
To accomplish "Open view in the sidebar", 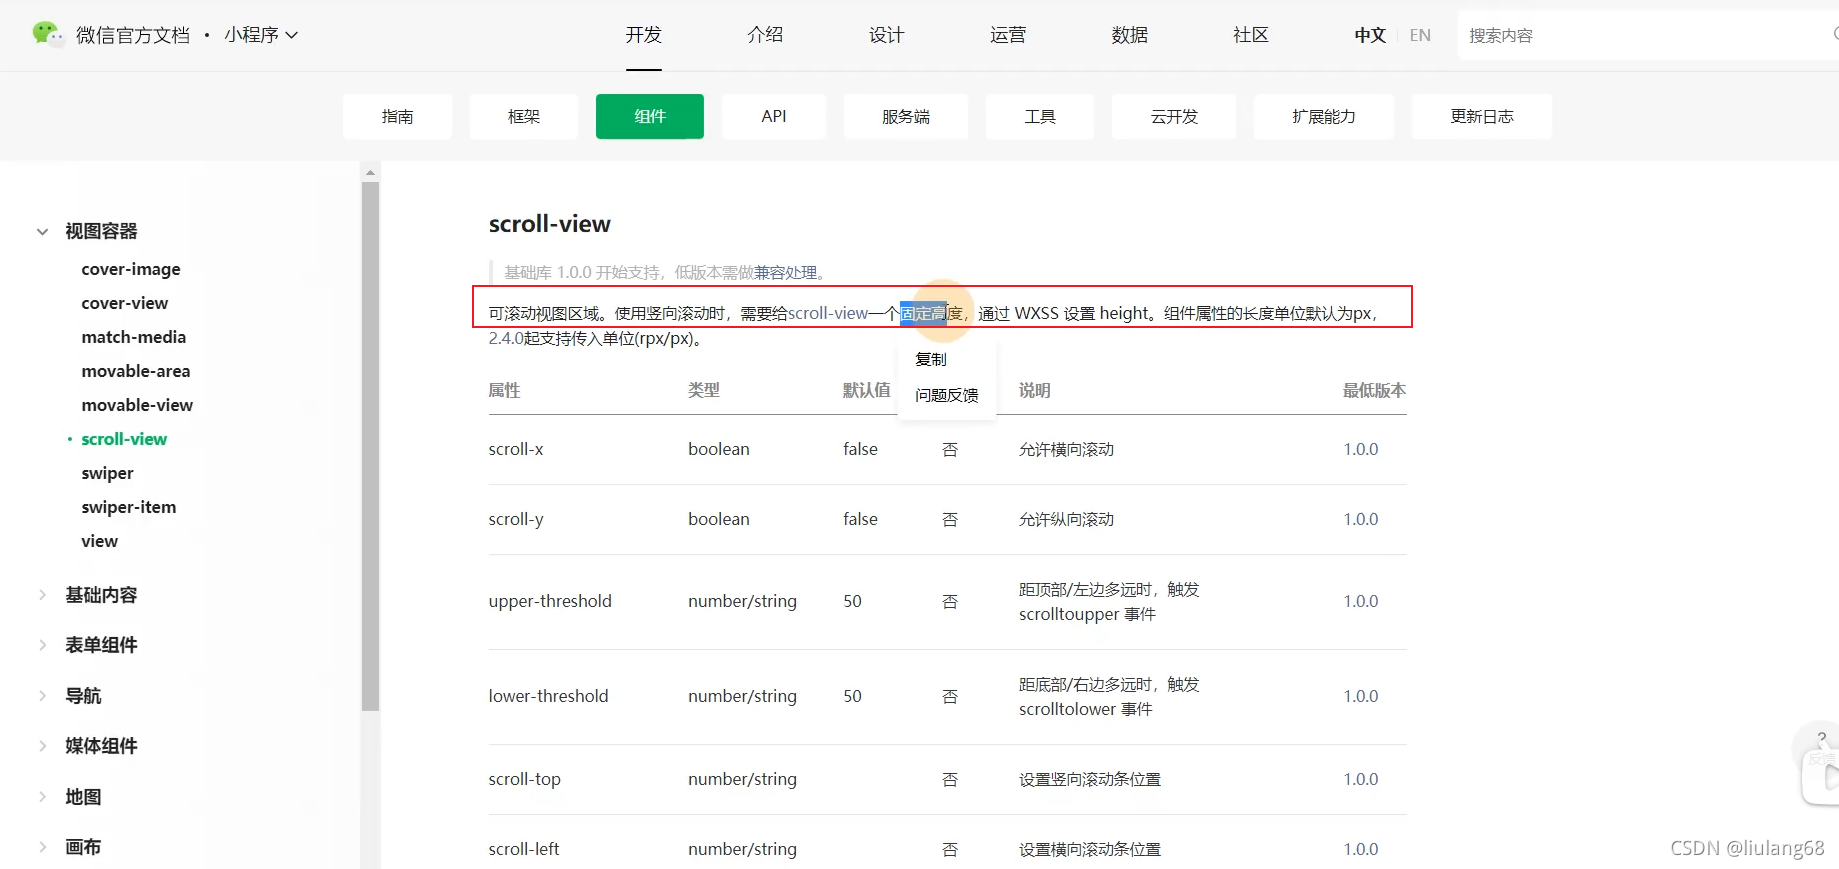I will click(100, 541).
